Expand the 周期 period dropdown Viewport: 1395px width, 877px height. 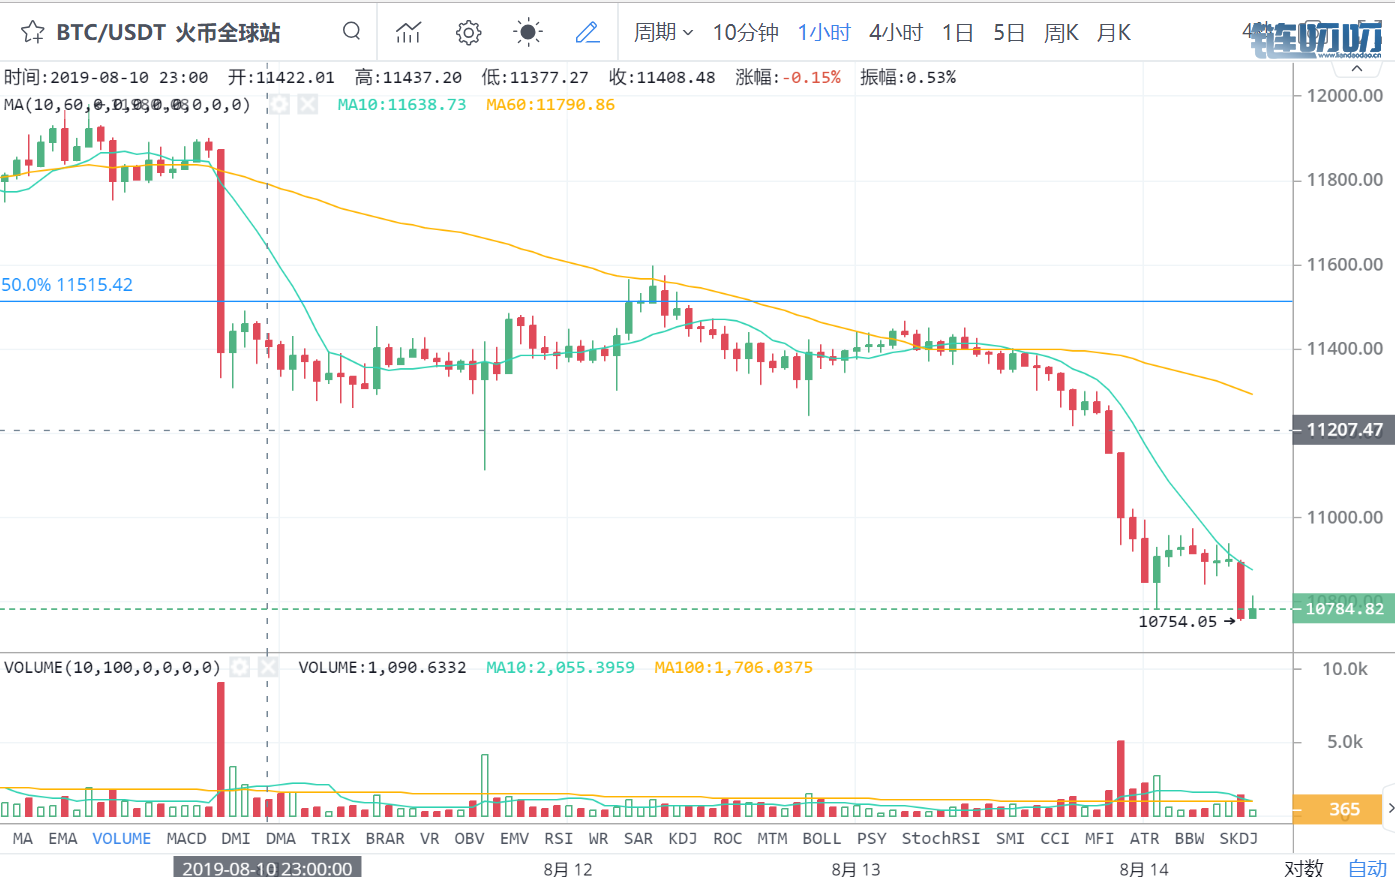(663, 32)
